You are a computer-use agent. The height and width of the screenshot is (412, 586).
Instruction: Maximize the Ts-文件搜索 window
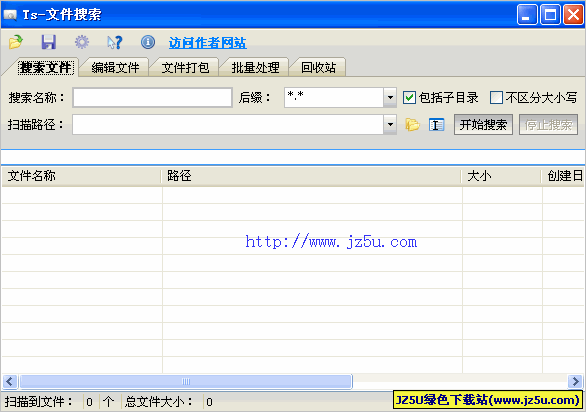tap(550, 15)
